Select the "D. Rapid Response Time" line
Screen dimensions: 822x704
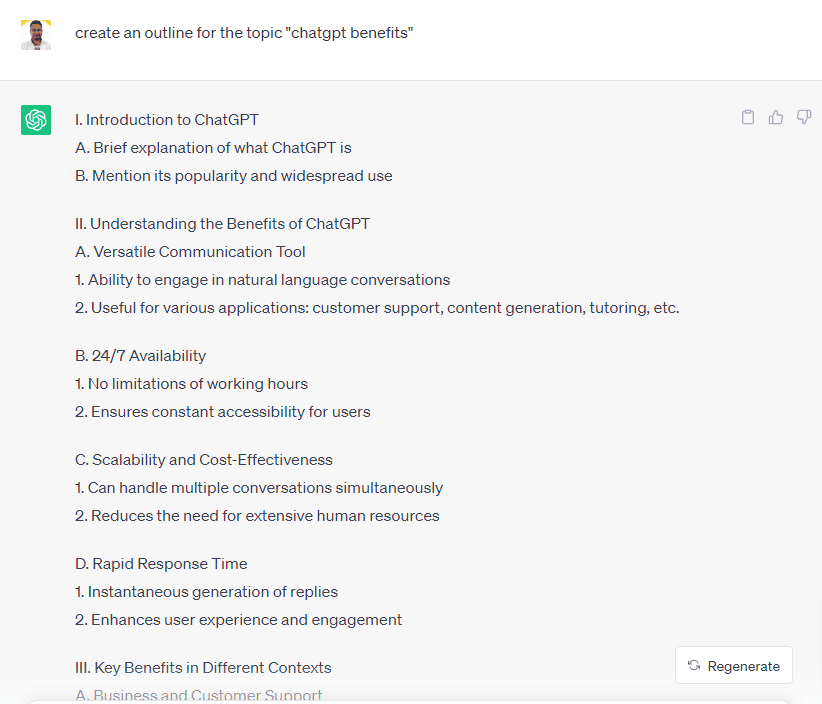(161, 564)
